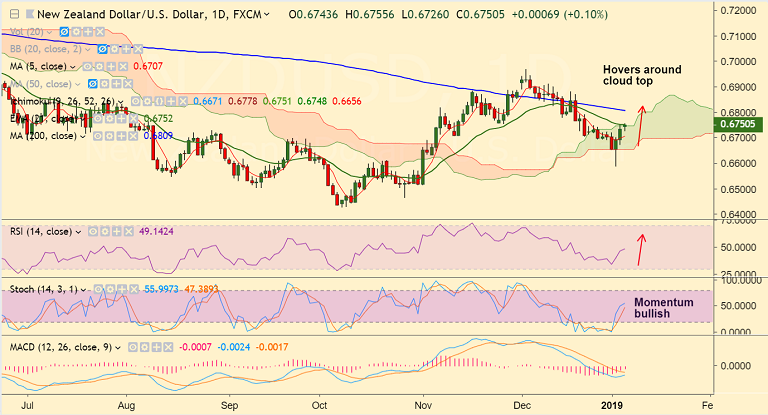Open the symbol dropdown next to FXCM
The width and height of the screenshot is (768, 415).
click(266, 15)
